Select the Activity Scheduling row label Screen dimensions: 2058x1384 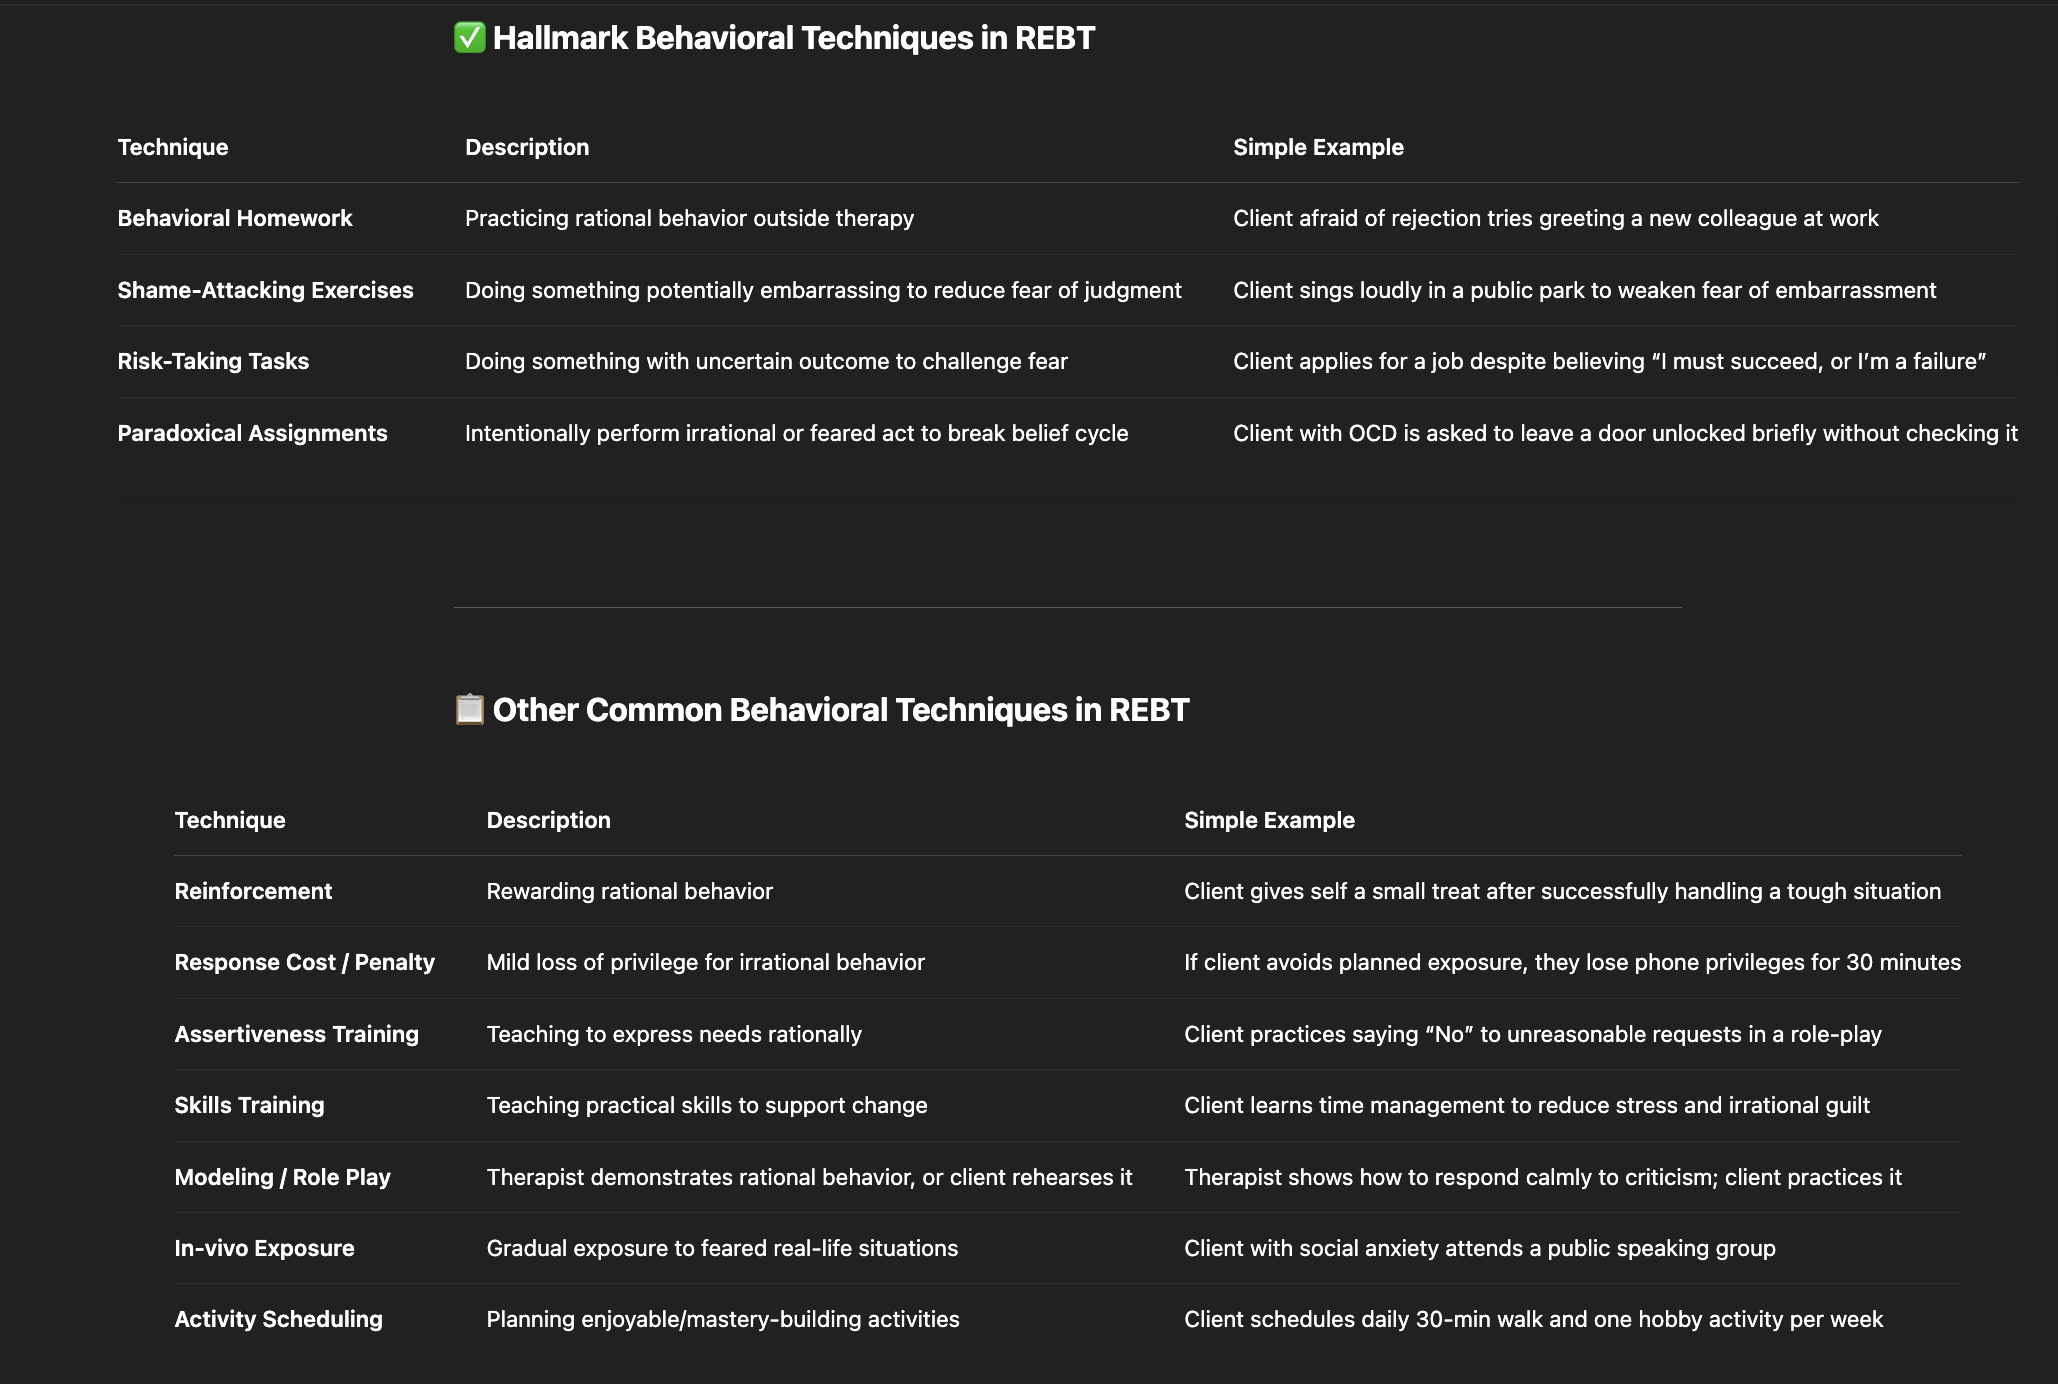click(x=278, y=1319)
